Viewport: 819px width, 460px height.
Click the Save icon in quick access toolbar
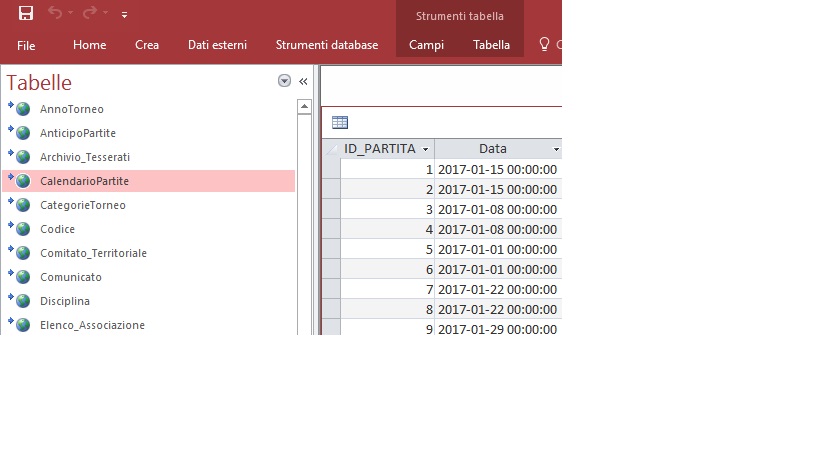point(26,13)
